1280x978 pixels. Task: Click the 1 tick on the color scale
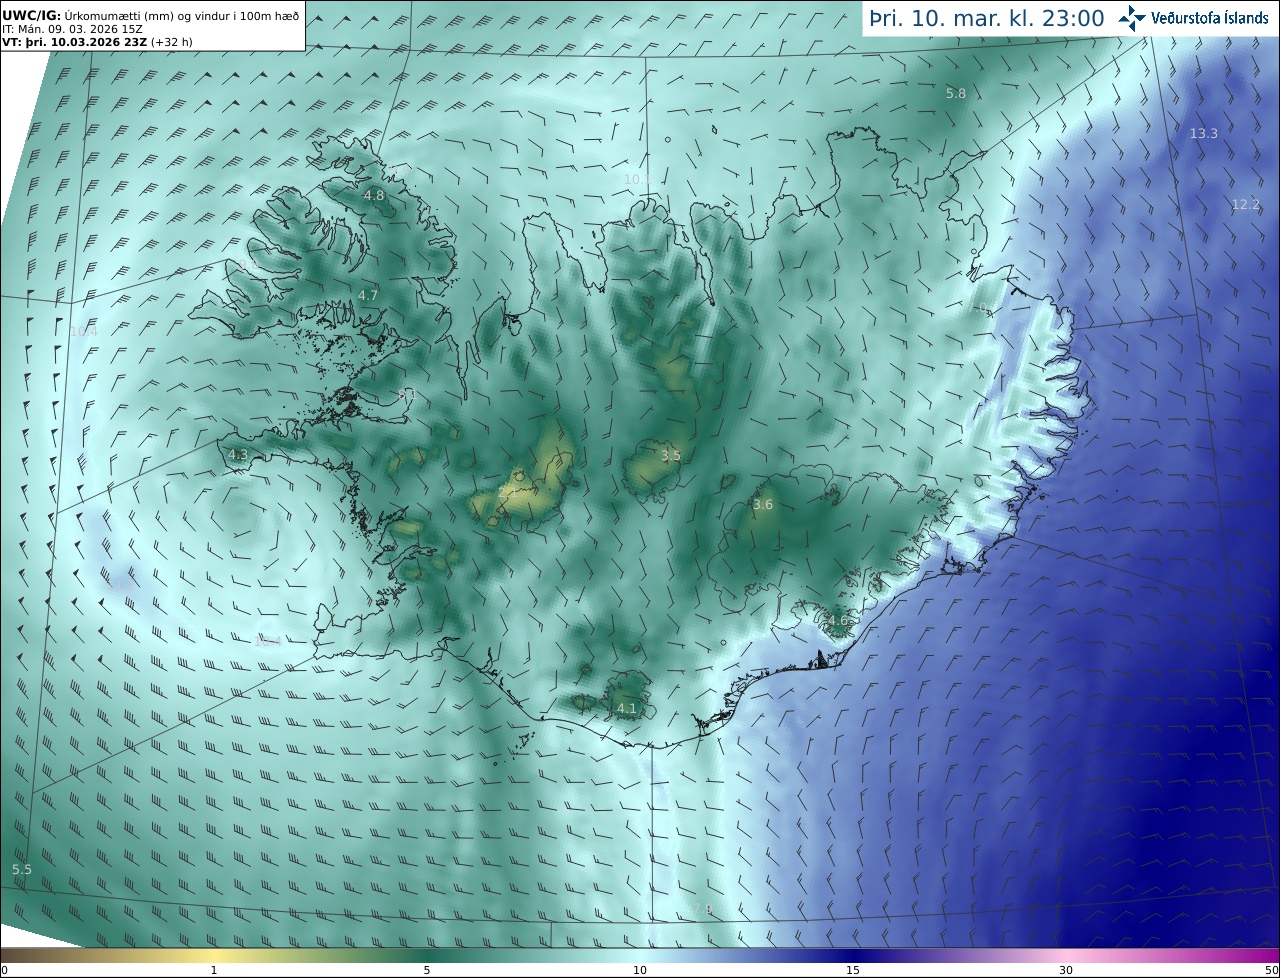click(214, 970)
